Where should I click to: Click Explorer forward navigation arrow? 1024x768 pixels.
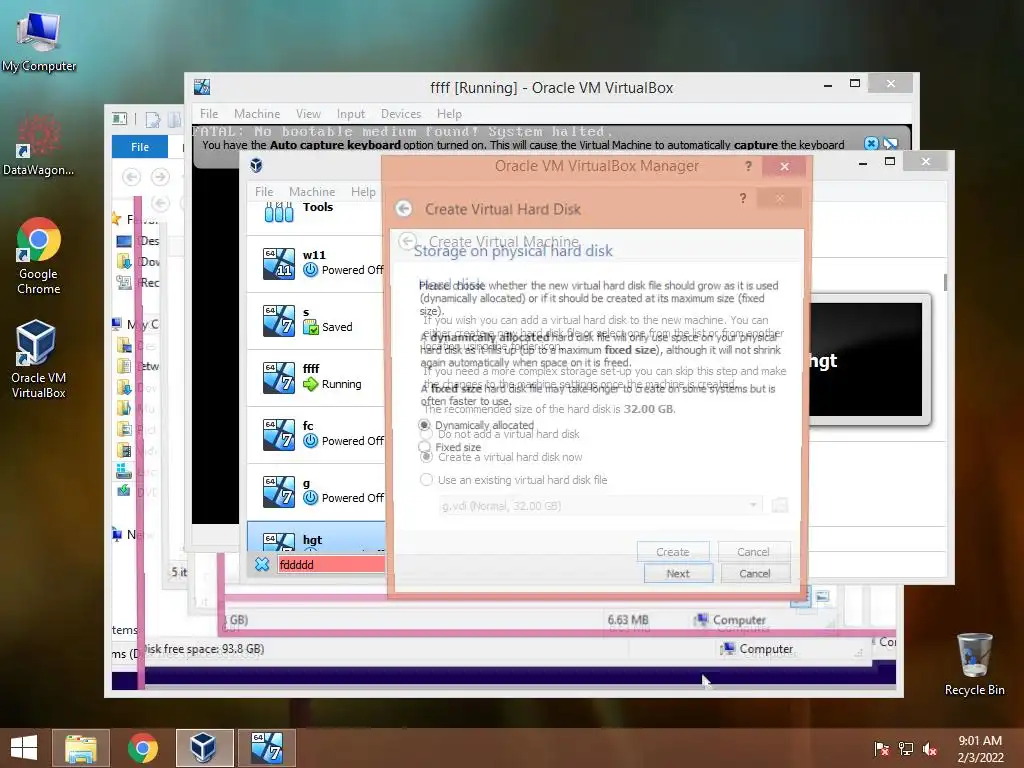pyautogui.click(x=160, y=176)
